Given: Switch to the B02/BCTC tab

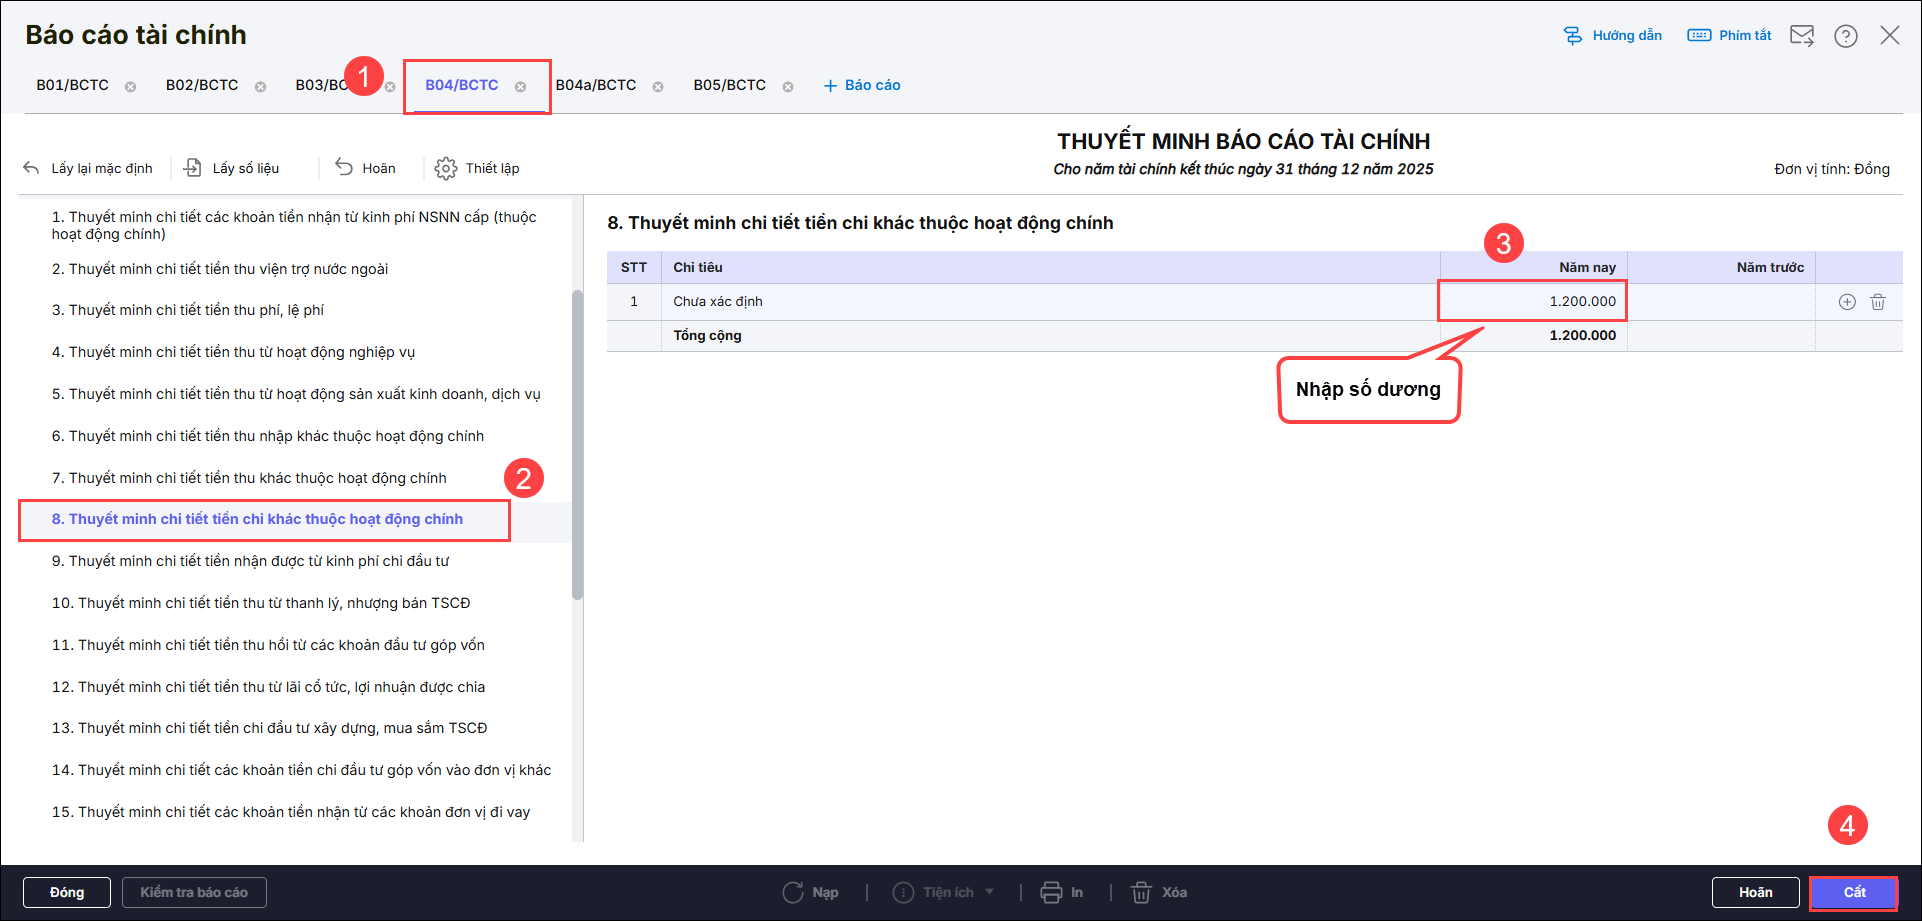Looking at the screenshot, I should pyautogui.click(x=202, y=85).
